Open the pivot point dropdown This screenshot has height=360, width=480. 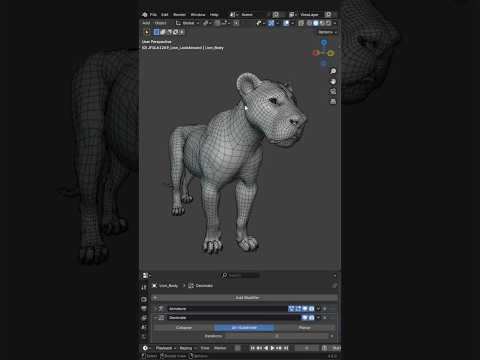pyautogui.click(x=206, y=23)
